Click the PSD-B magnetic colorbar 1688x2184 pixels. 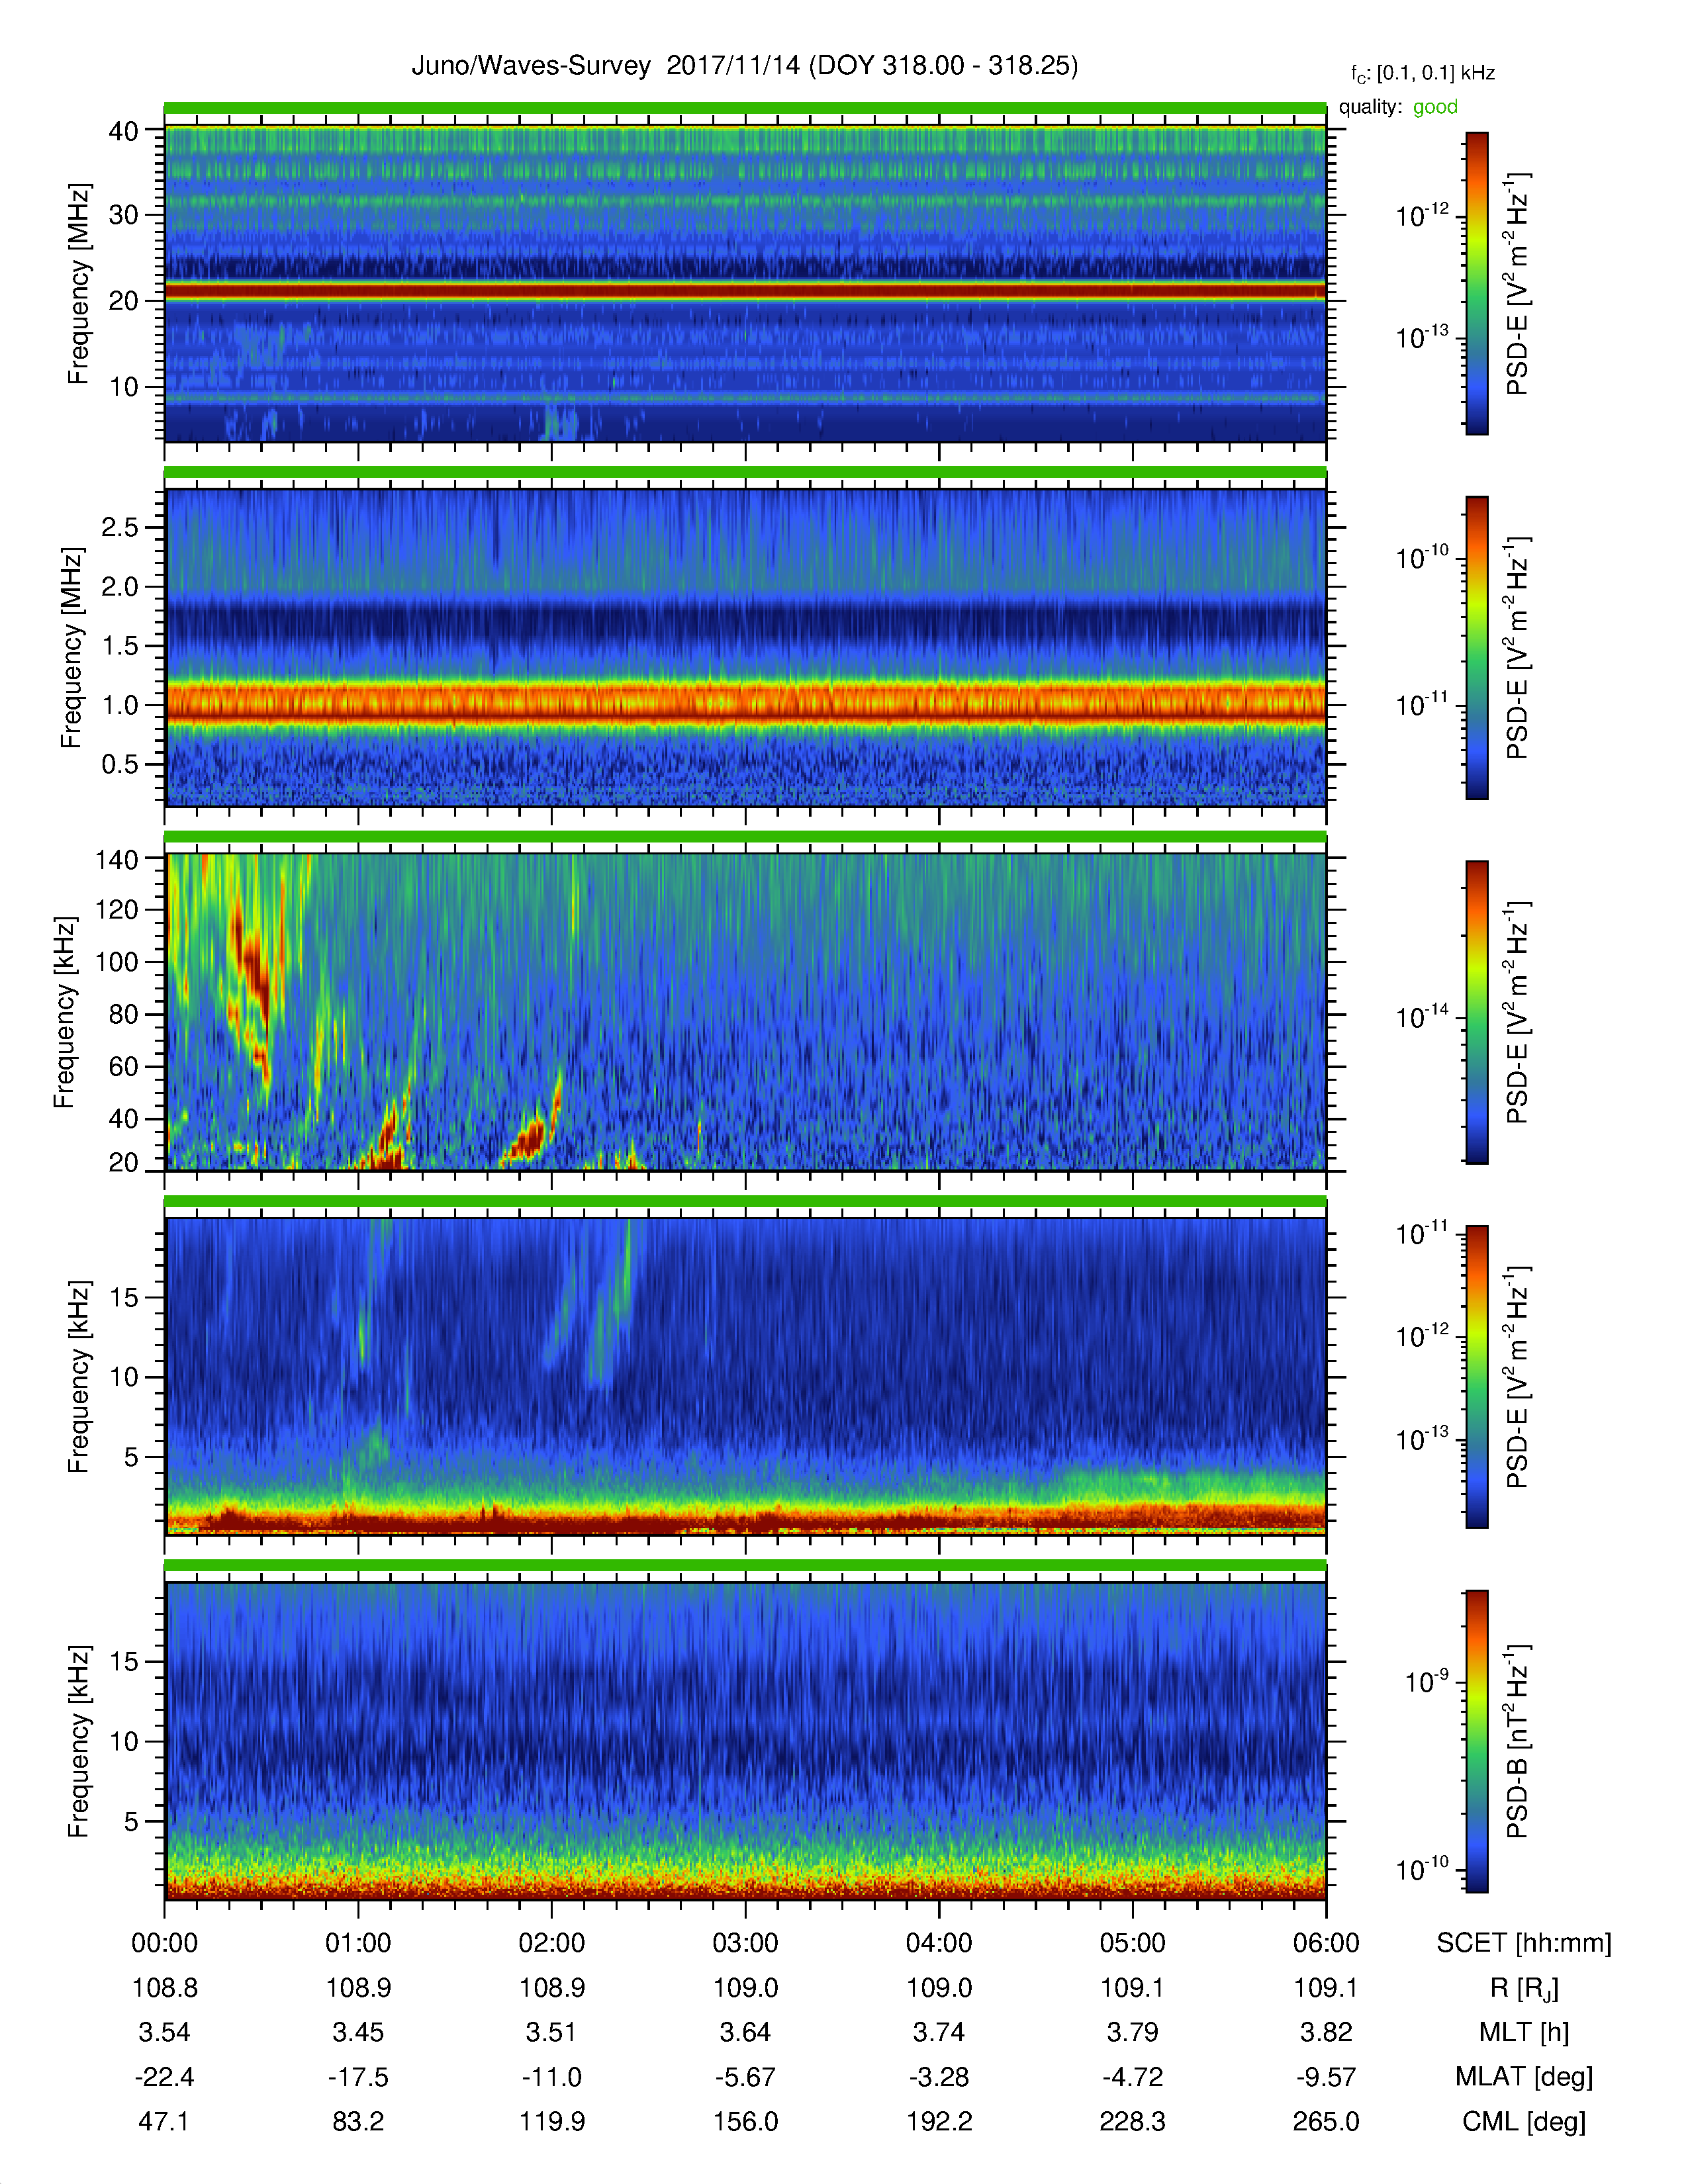point(1476,1741)
